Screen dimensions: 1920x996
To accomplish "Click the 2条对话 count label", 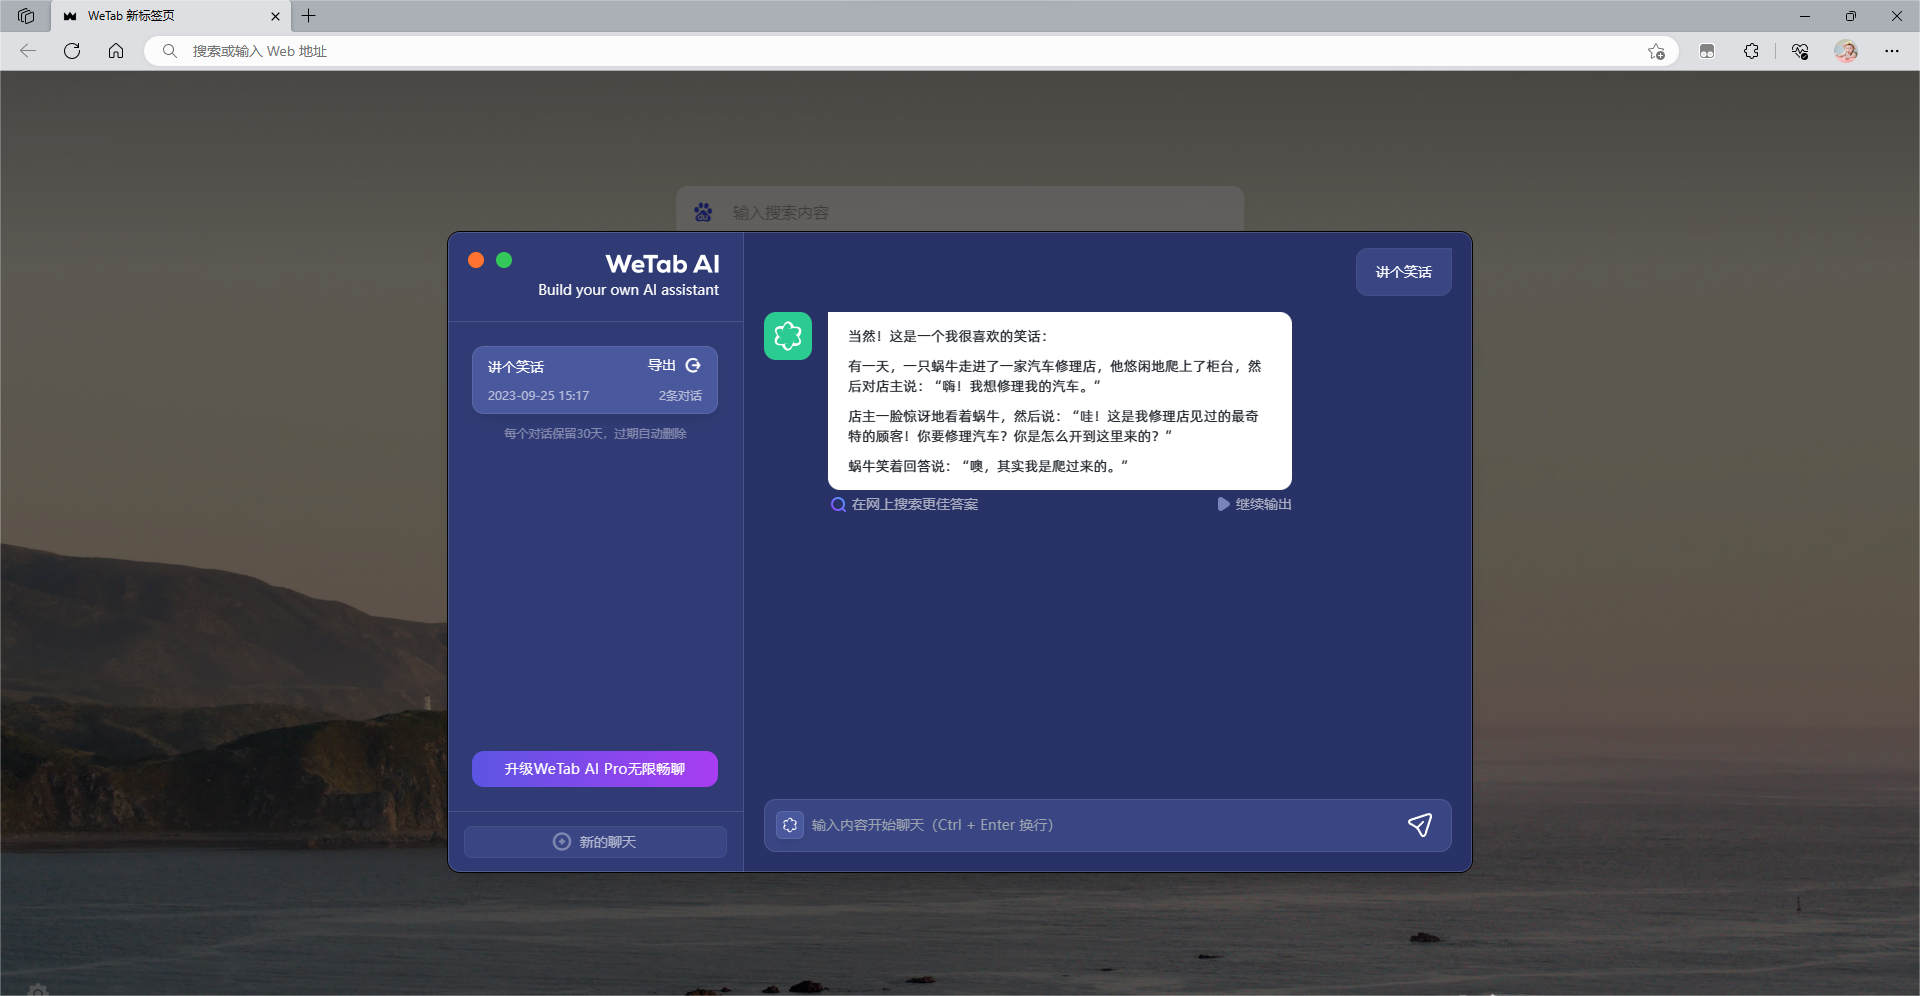I will 680,396.
